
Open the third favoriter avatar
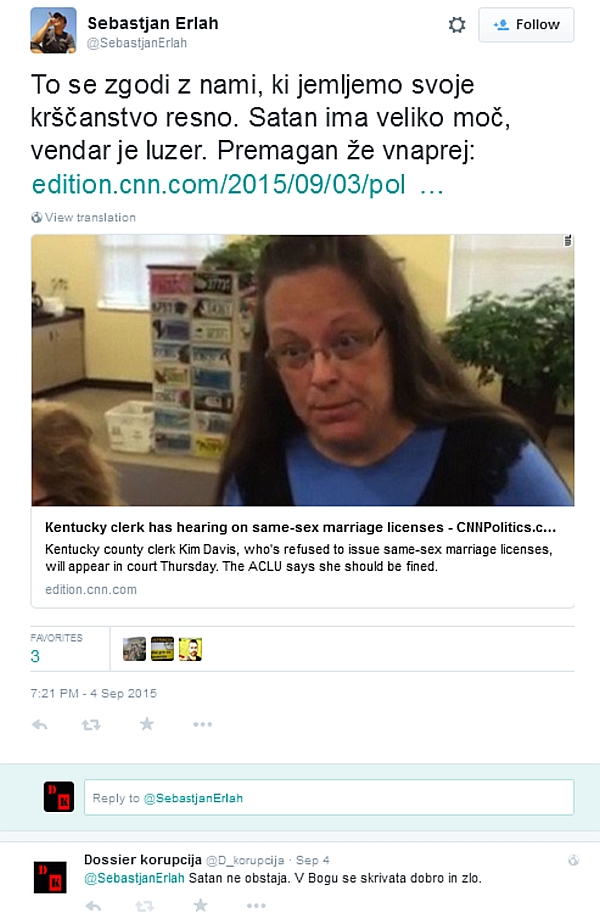[190, 649]
